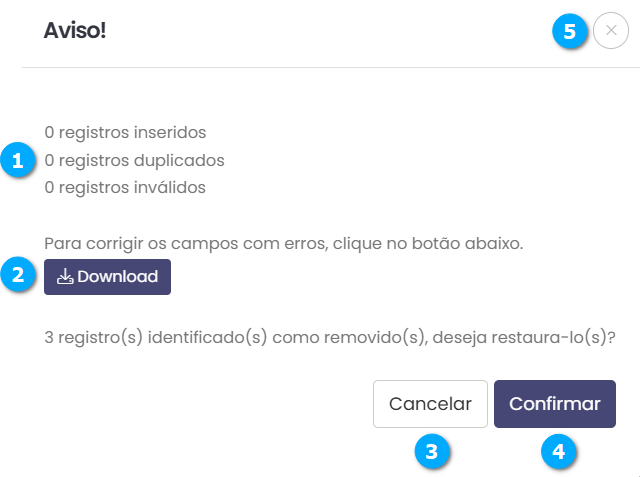
Task: Click the download tray icon
Action: (65, 277)
